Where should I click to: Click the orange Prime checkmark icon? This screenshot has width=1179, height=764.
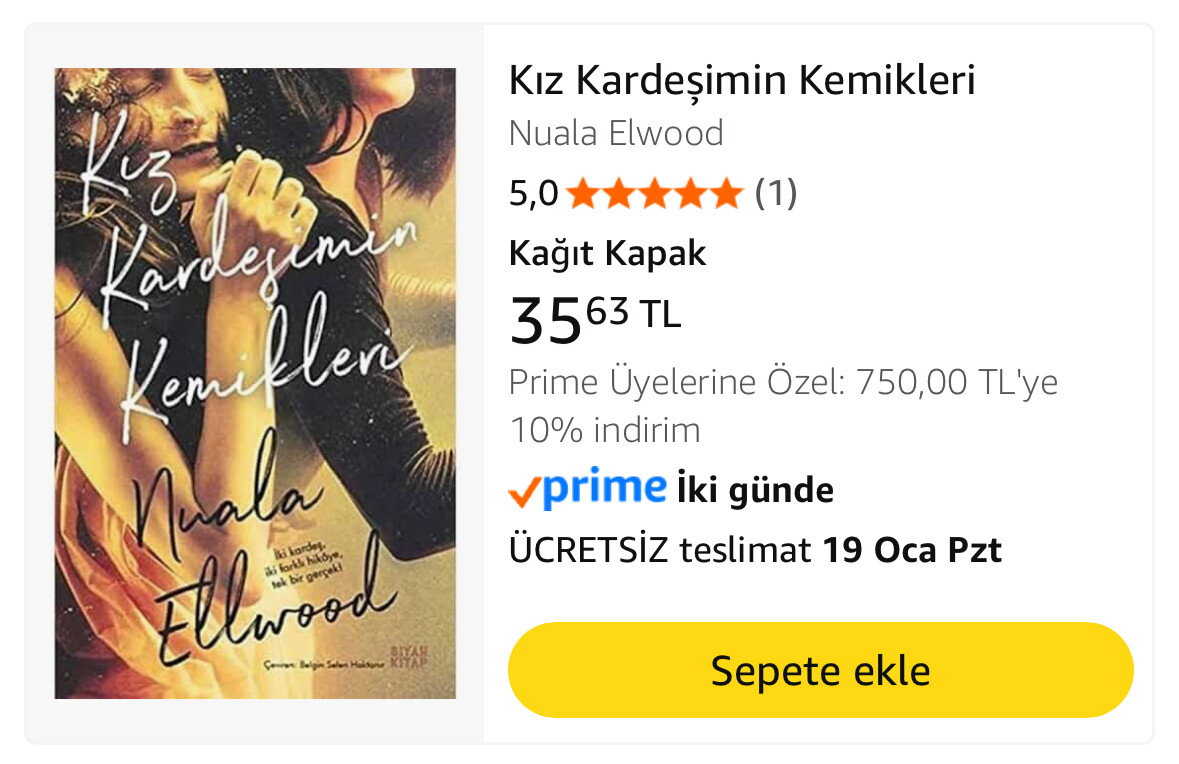(524, 492)
